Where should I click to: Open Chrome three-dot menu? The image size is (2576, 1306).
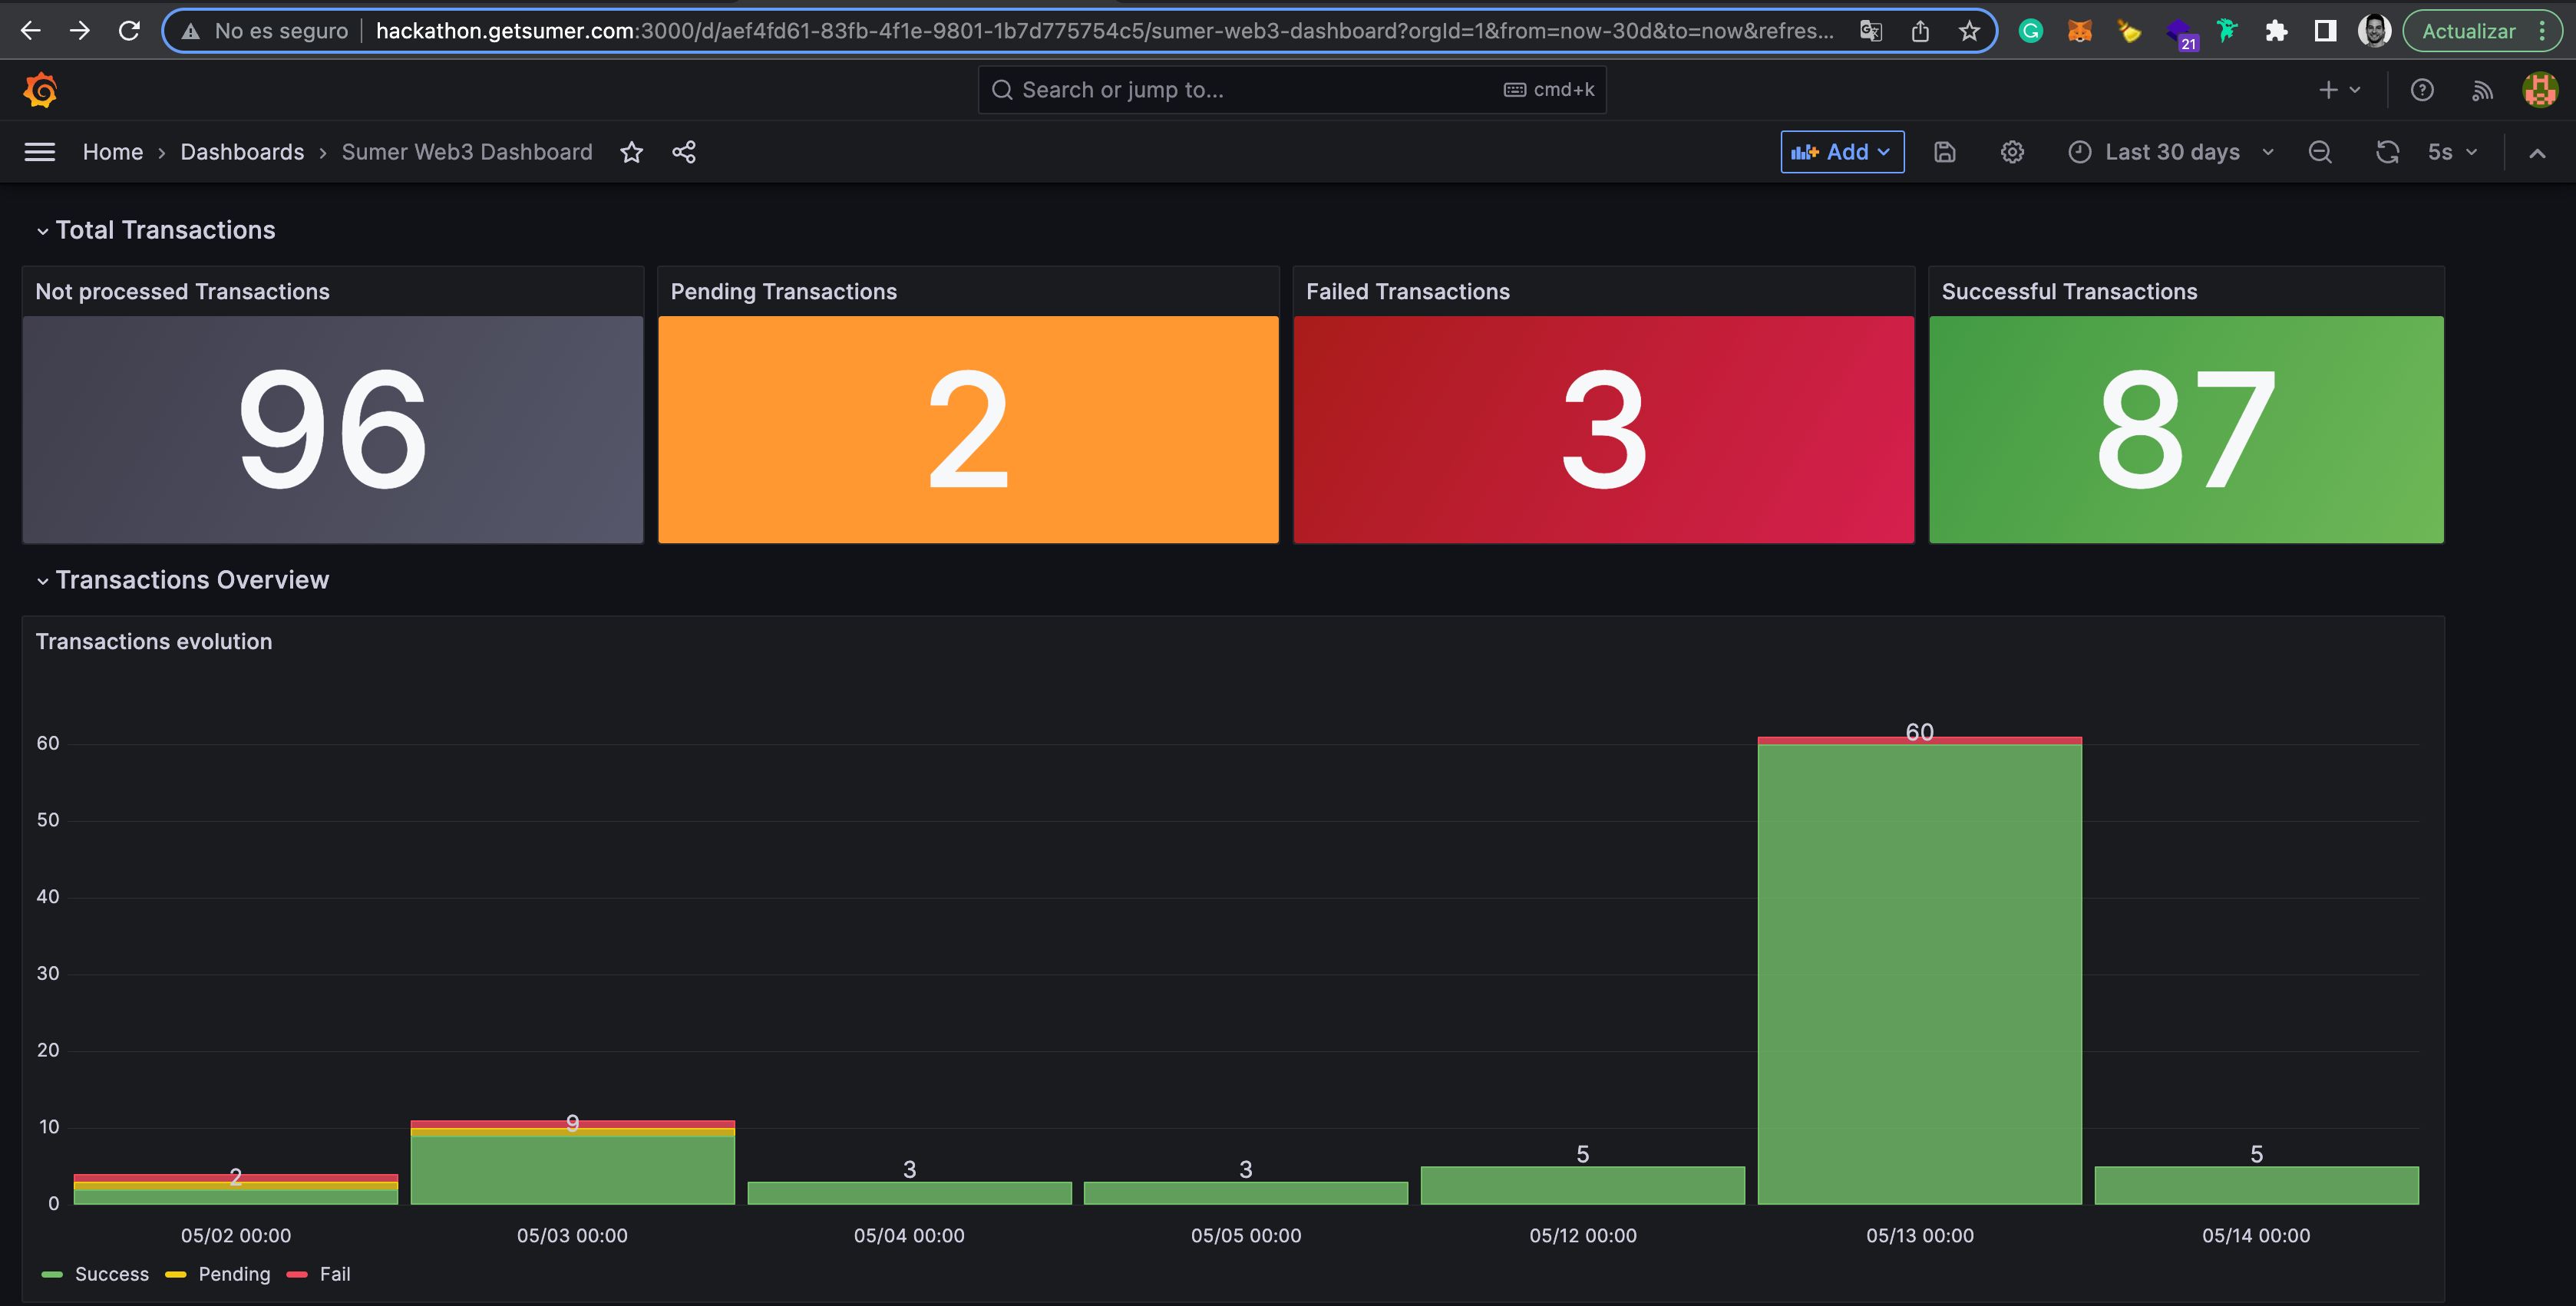(2541, 31)
